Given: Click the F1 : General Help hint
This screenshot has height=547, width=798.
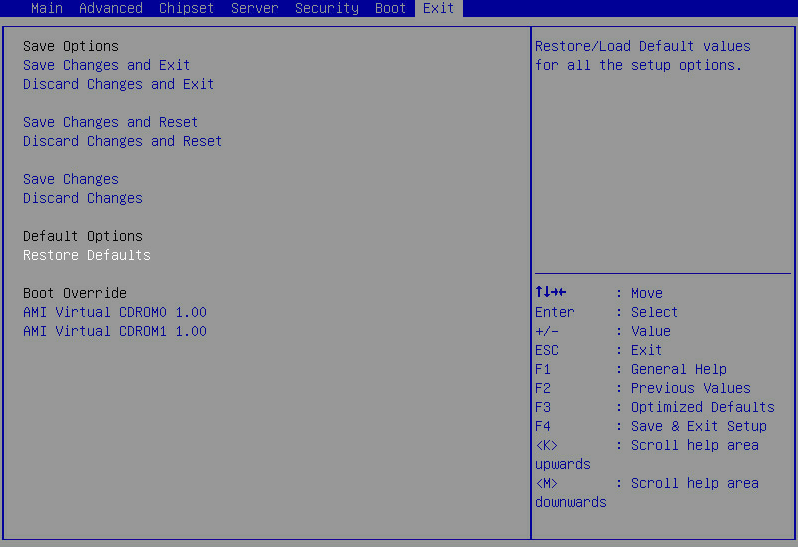Looking at the screenshot, I should [x=631, y=369].
